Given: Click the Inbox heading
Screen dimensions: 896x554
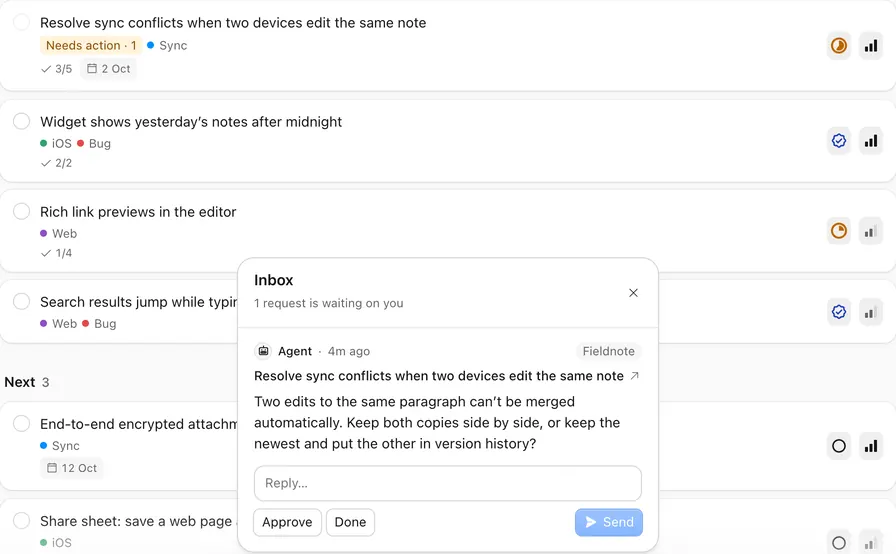Looking at the screenshot, I should [274, 280].
